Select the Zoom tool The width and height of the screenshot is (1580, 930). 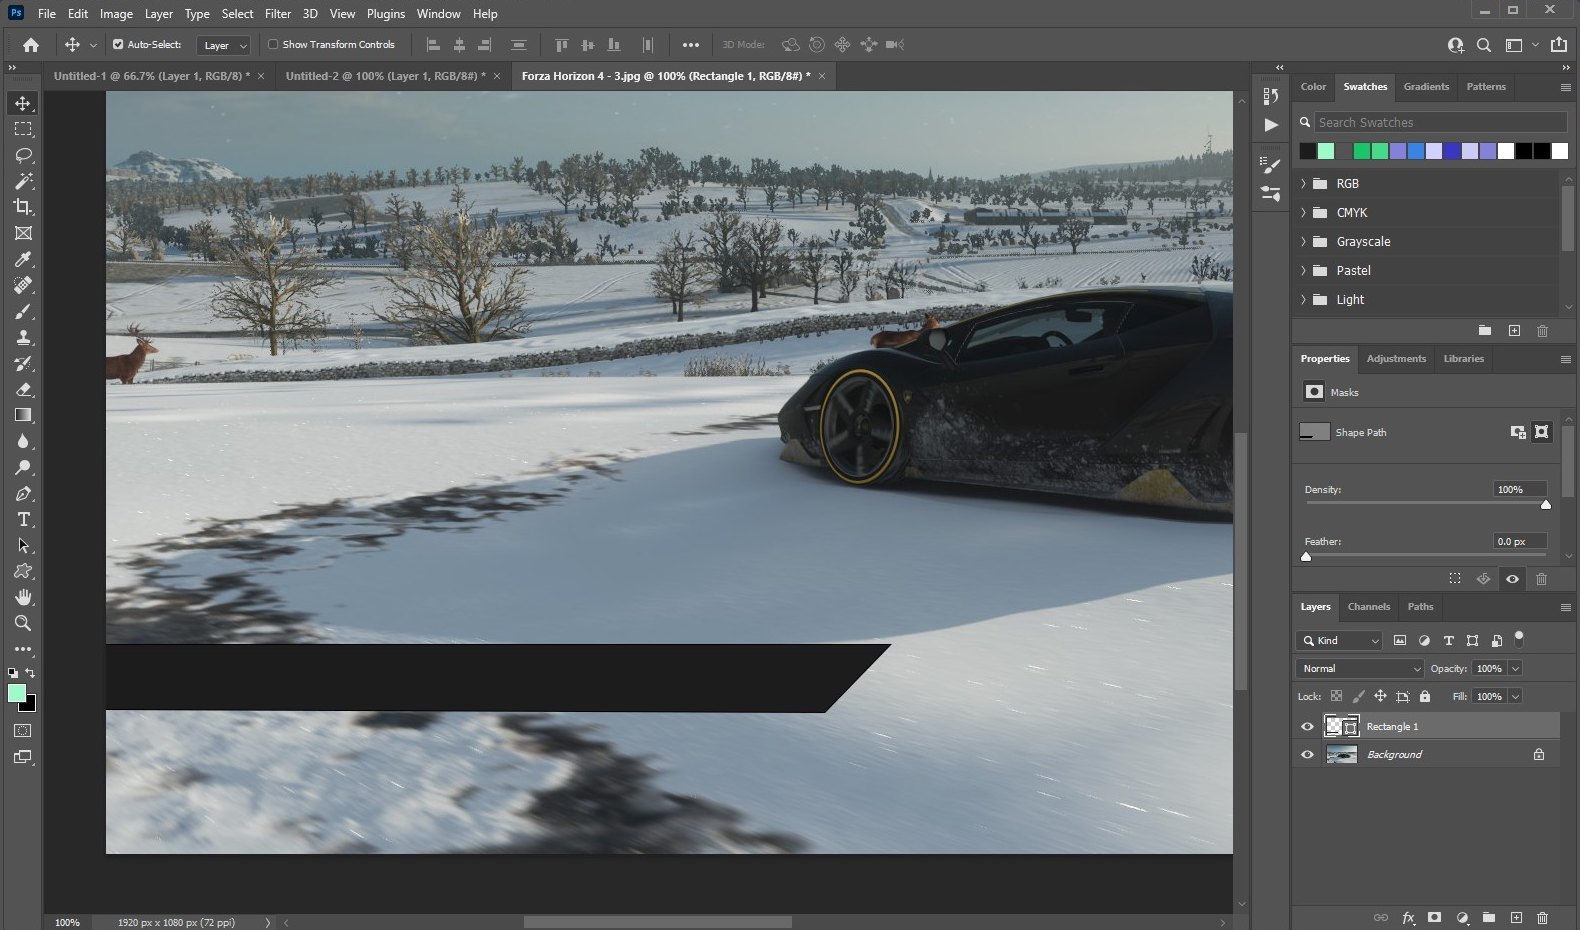click(23, 623)
